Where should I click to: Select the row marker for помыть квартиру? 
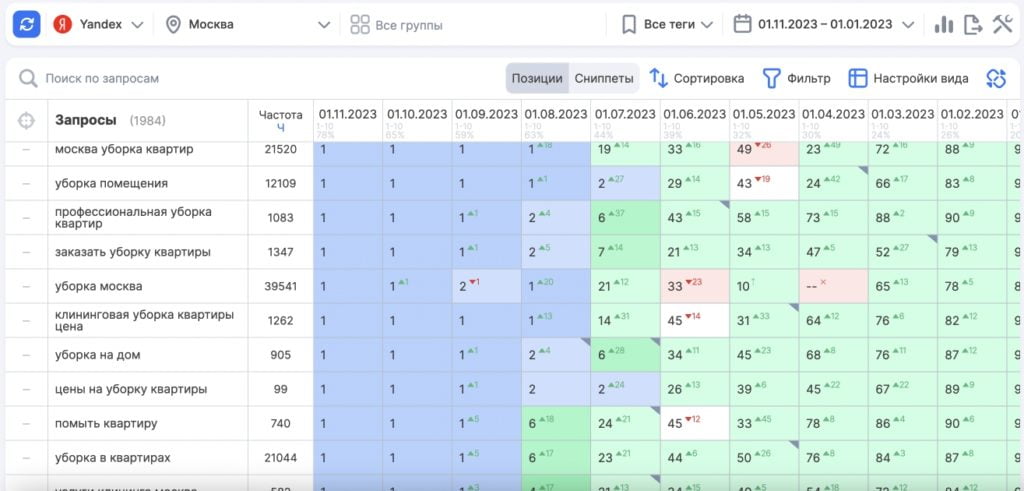pos(26,423)
